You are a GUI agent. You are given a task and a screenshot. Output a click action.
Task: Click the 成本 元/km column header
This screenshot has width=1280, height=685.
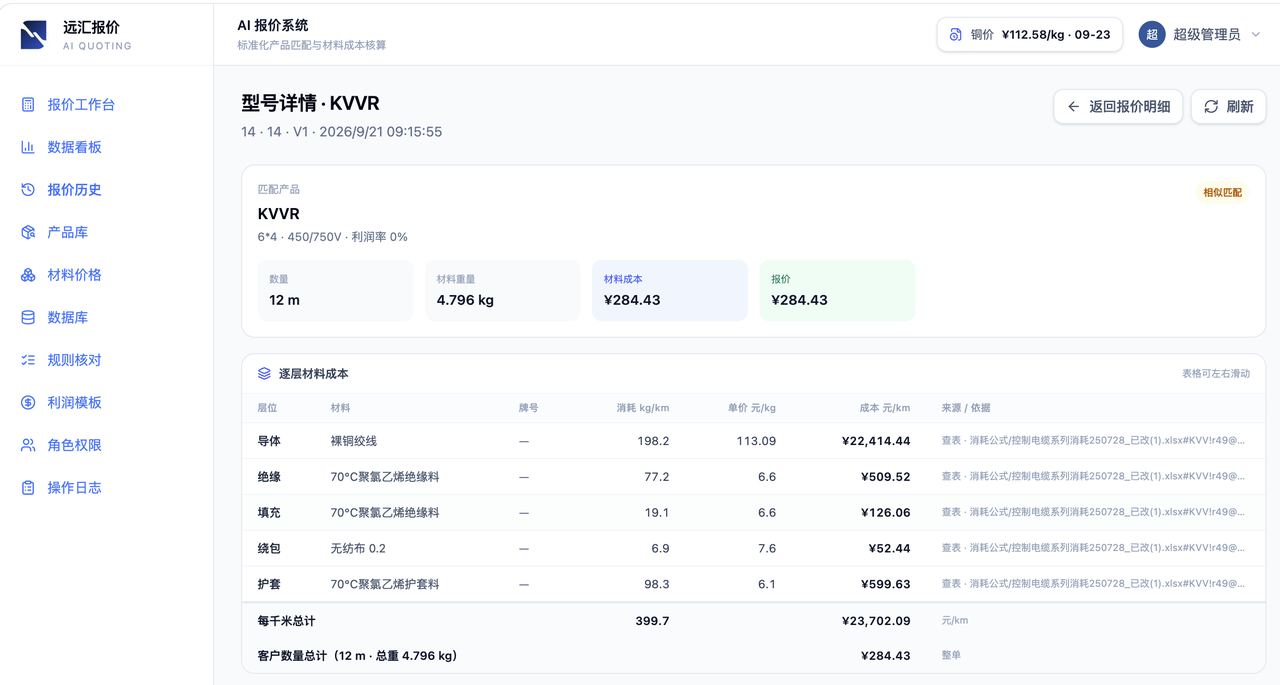(885, 408)
